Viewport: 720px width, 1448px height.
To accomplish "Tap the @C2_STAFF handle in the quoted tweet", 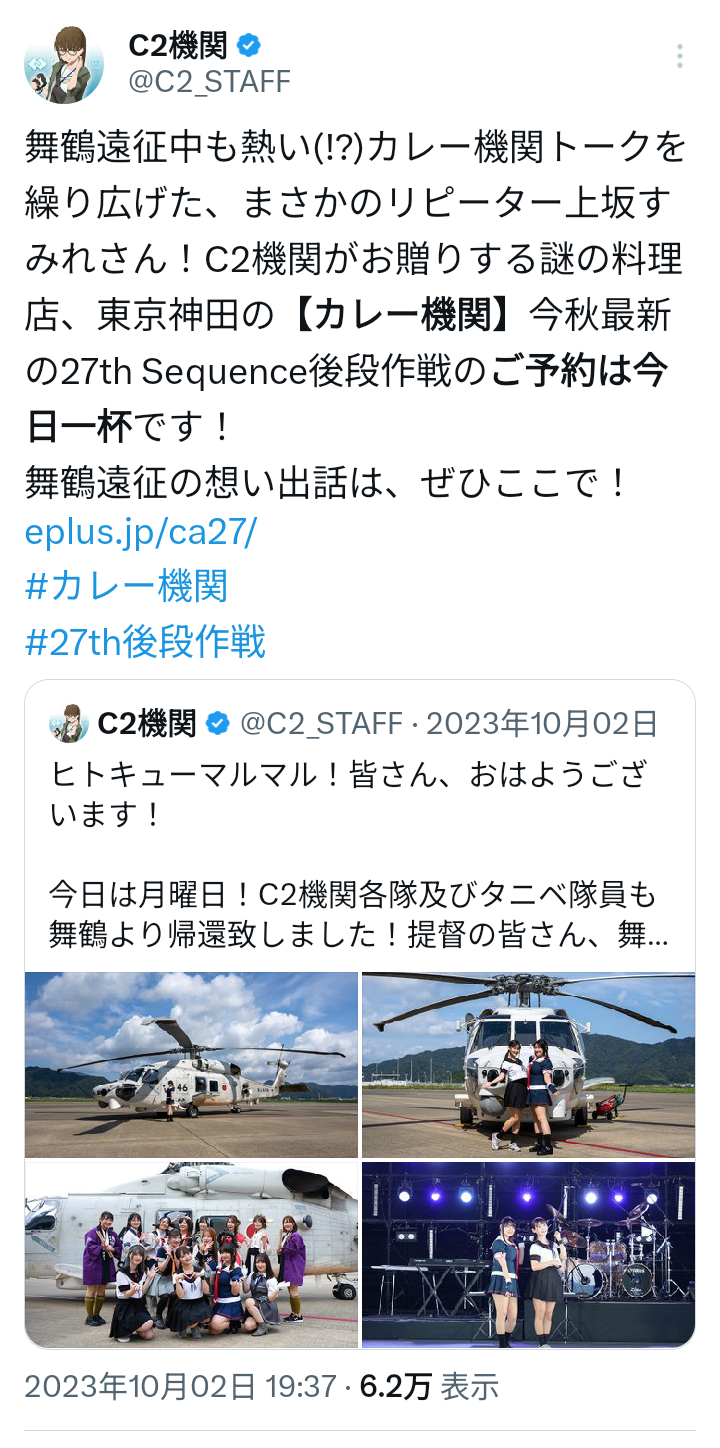I will pos(320,723).
